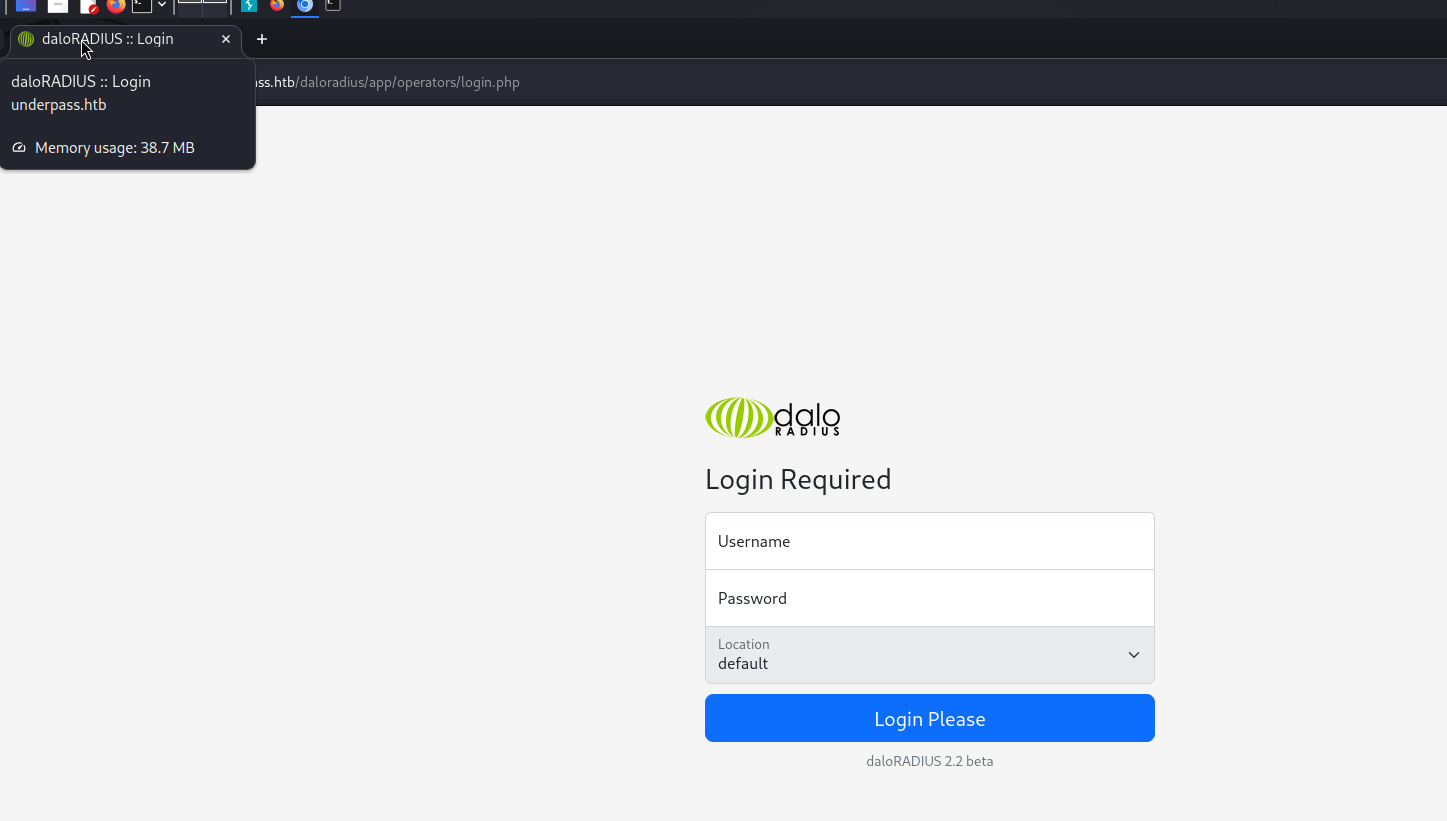Click the teal lightning-bolt app in the taskbar
This screenshot has height=821, width=1447.
point(249,5)
